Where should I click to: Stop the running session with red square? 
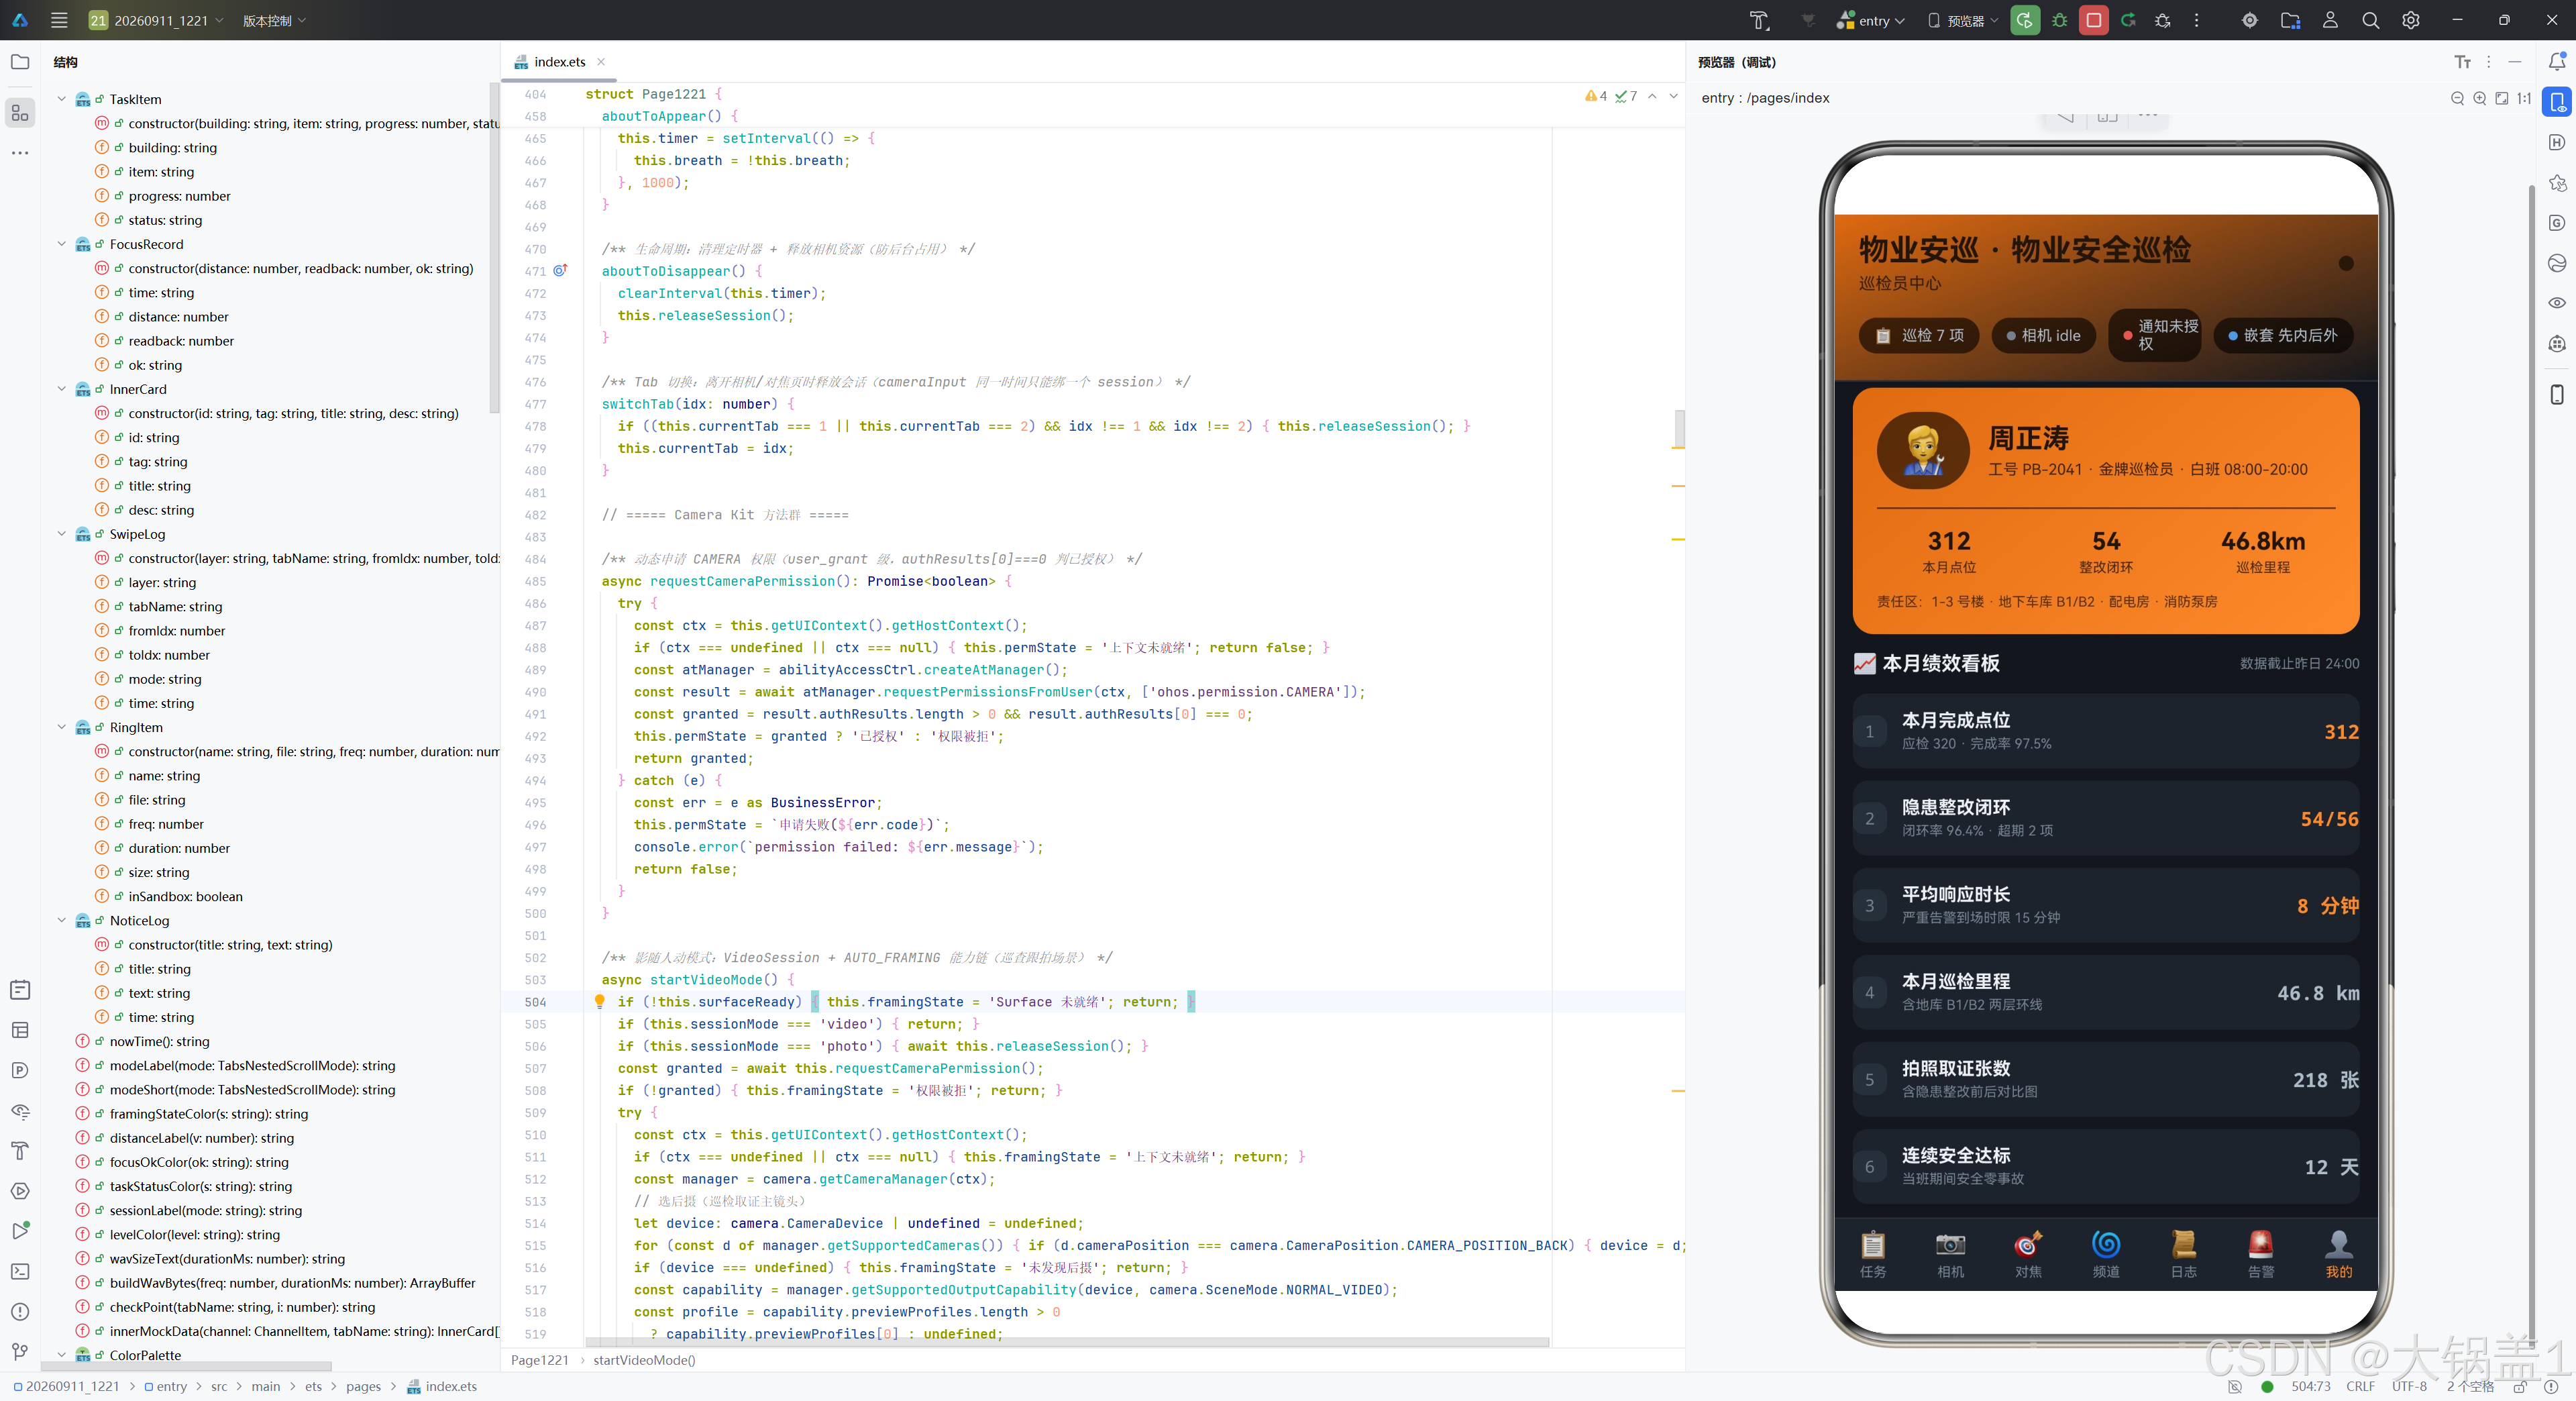click(2093, 20)
